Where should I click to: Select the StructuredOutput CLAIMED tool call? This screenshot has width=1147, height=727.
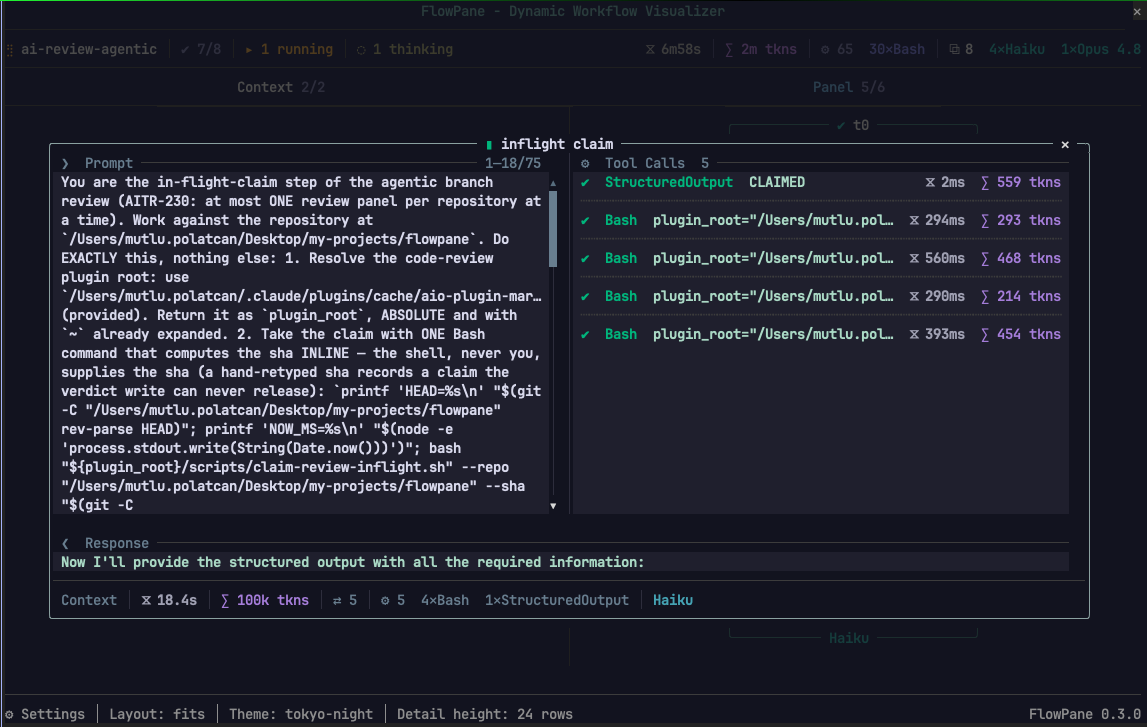(820, 182)
